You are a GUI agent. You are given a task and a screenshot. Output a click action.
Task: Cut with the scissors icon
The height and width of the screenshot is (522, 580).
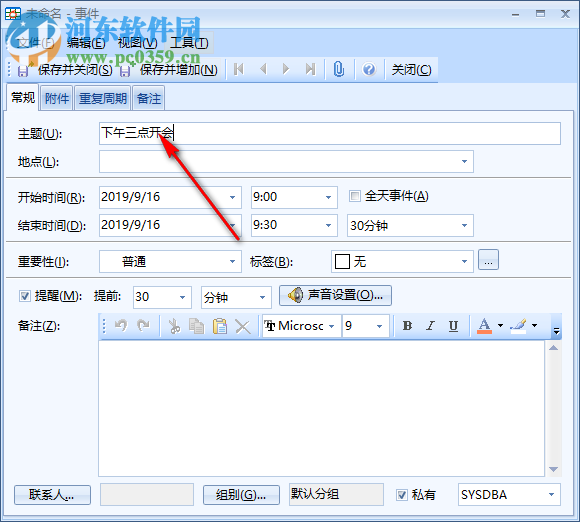click(x=174, y=326)
